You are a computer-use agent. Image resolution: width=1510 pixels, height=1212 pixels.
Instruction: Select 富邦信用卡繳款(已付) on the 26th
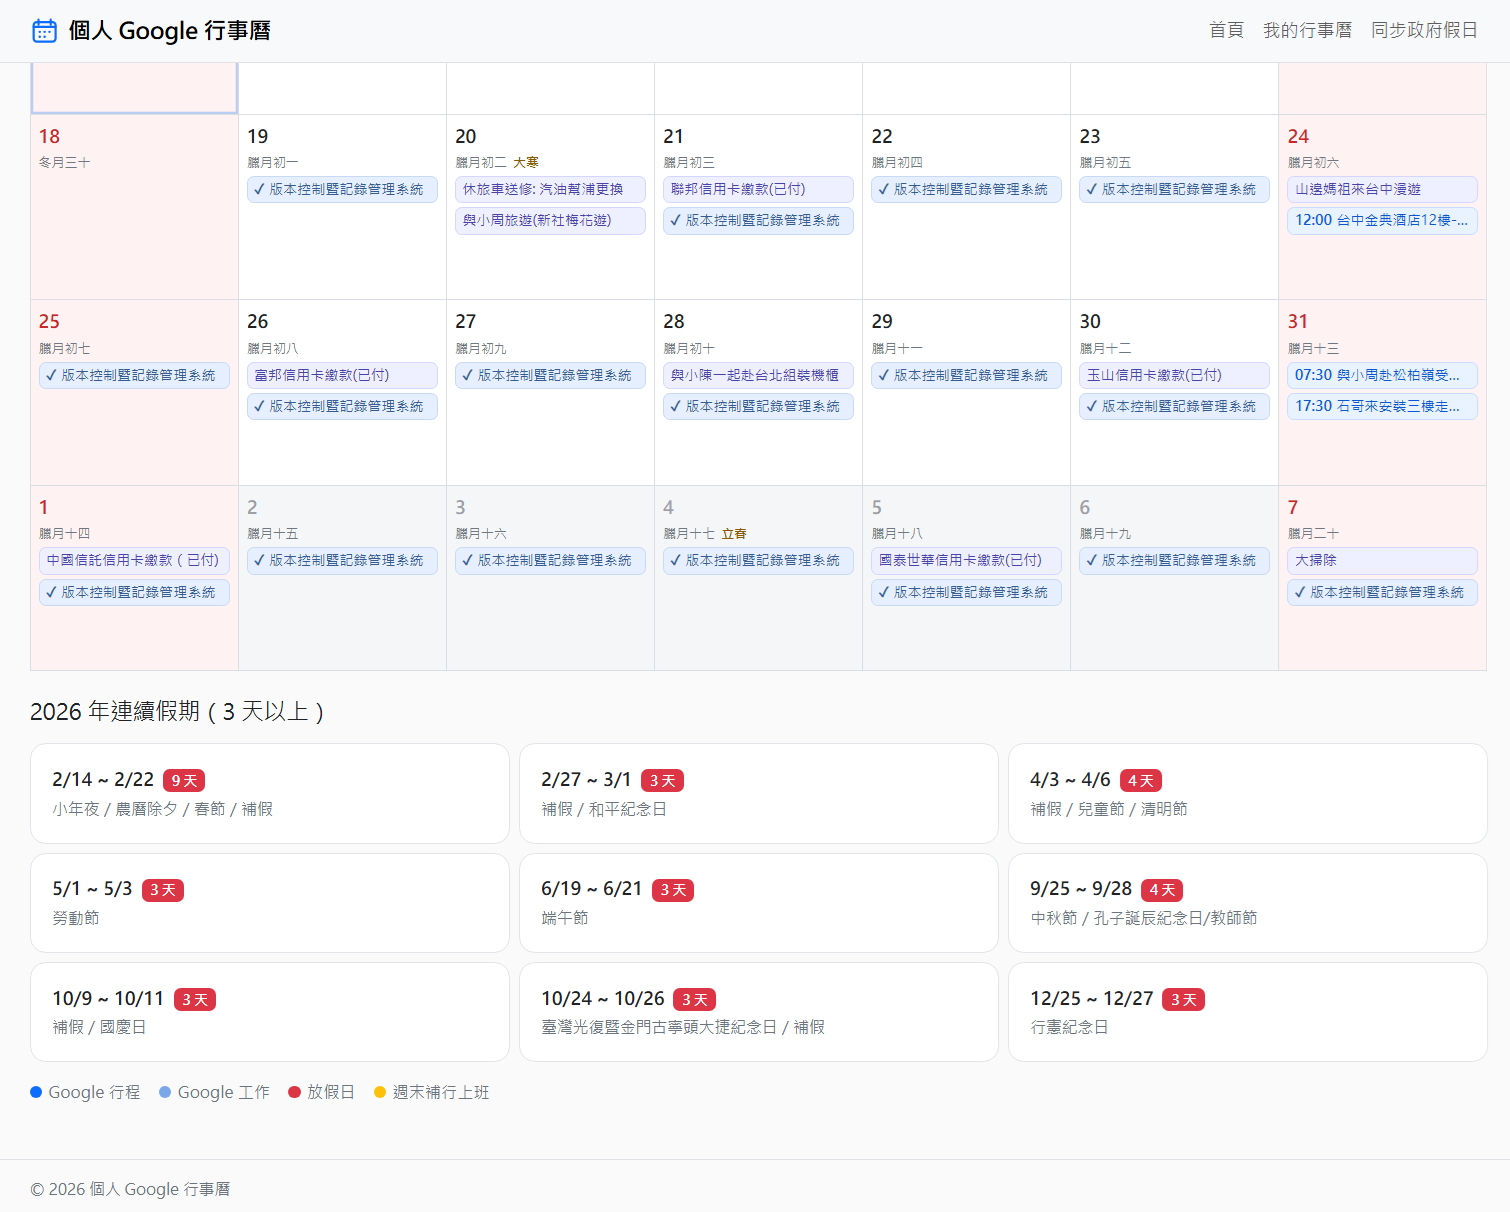(x=342, y=375)
